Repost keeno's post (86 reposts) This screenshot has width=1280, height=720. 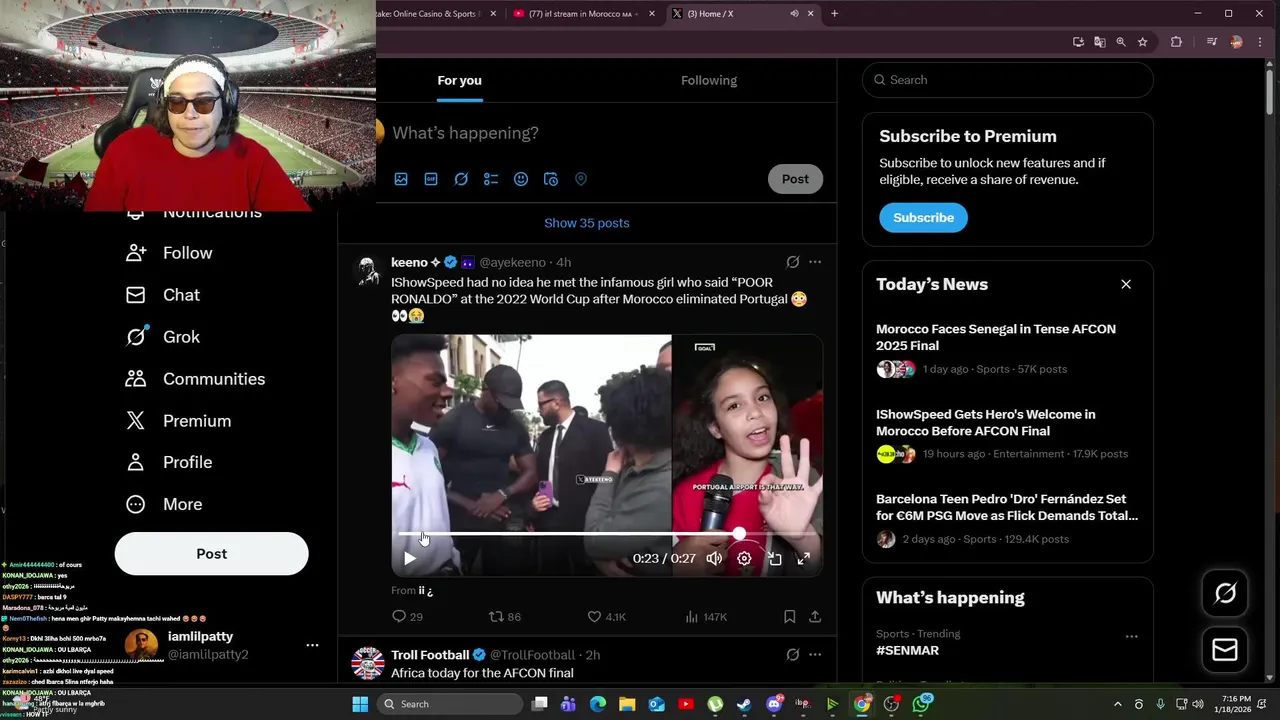click(x=504, y=617)
